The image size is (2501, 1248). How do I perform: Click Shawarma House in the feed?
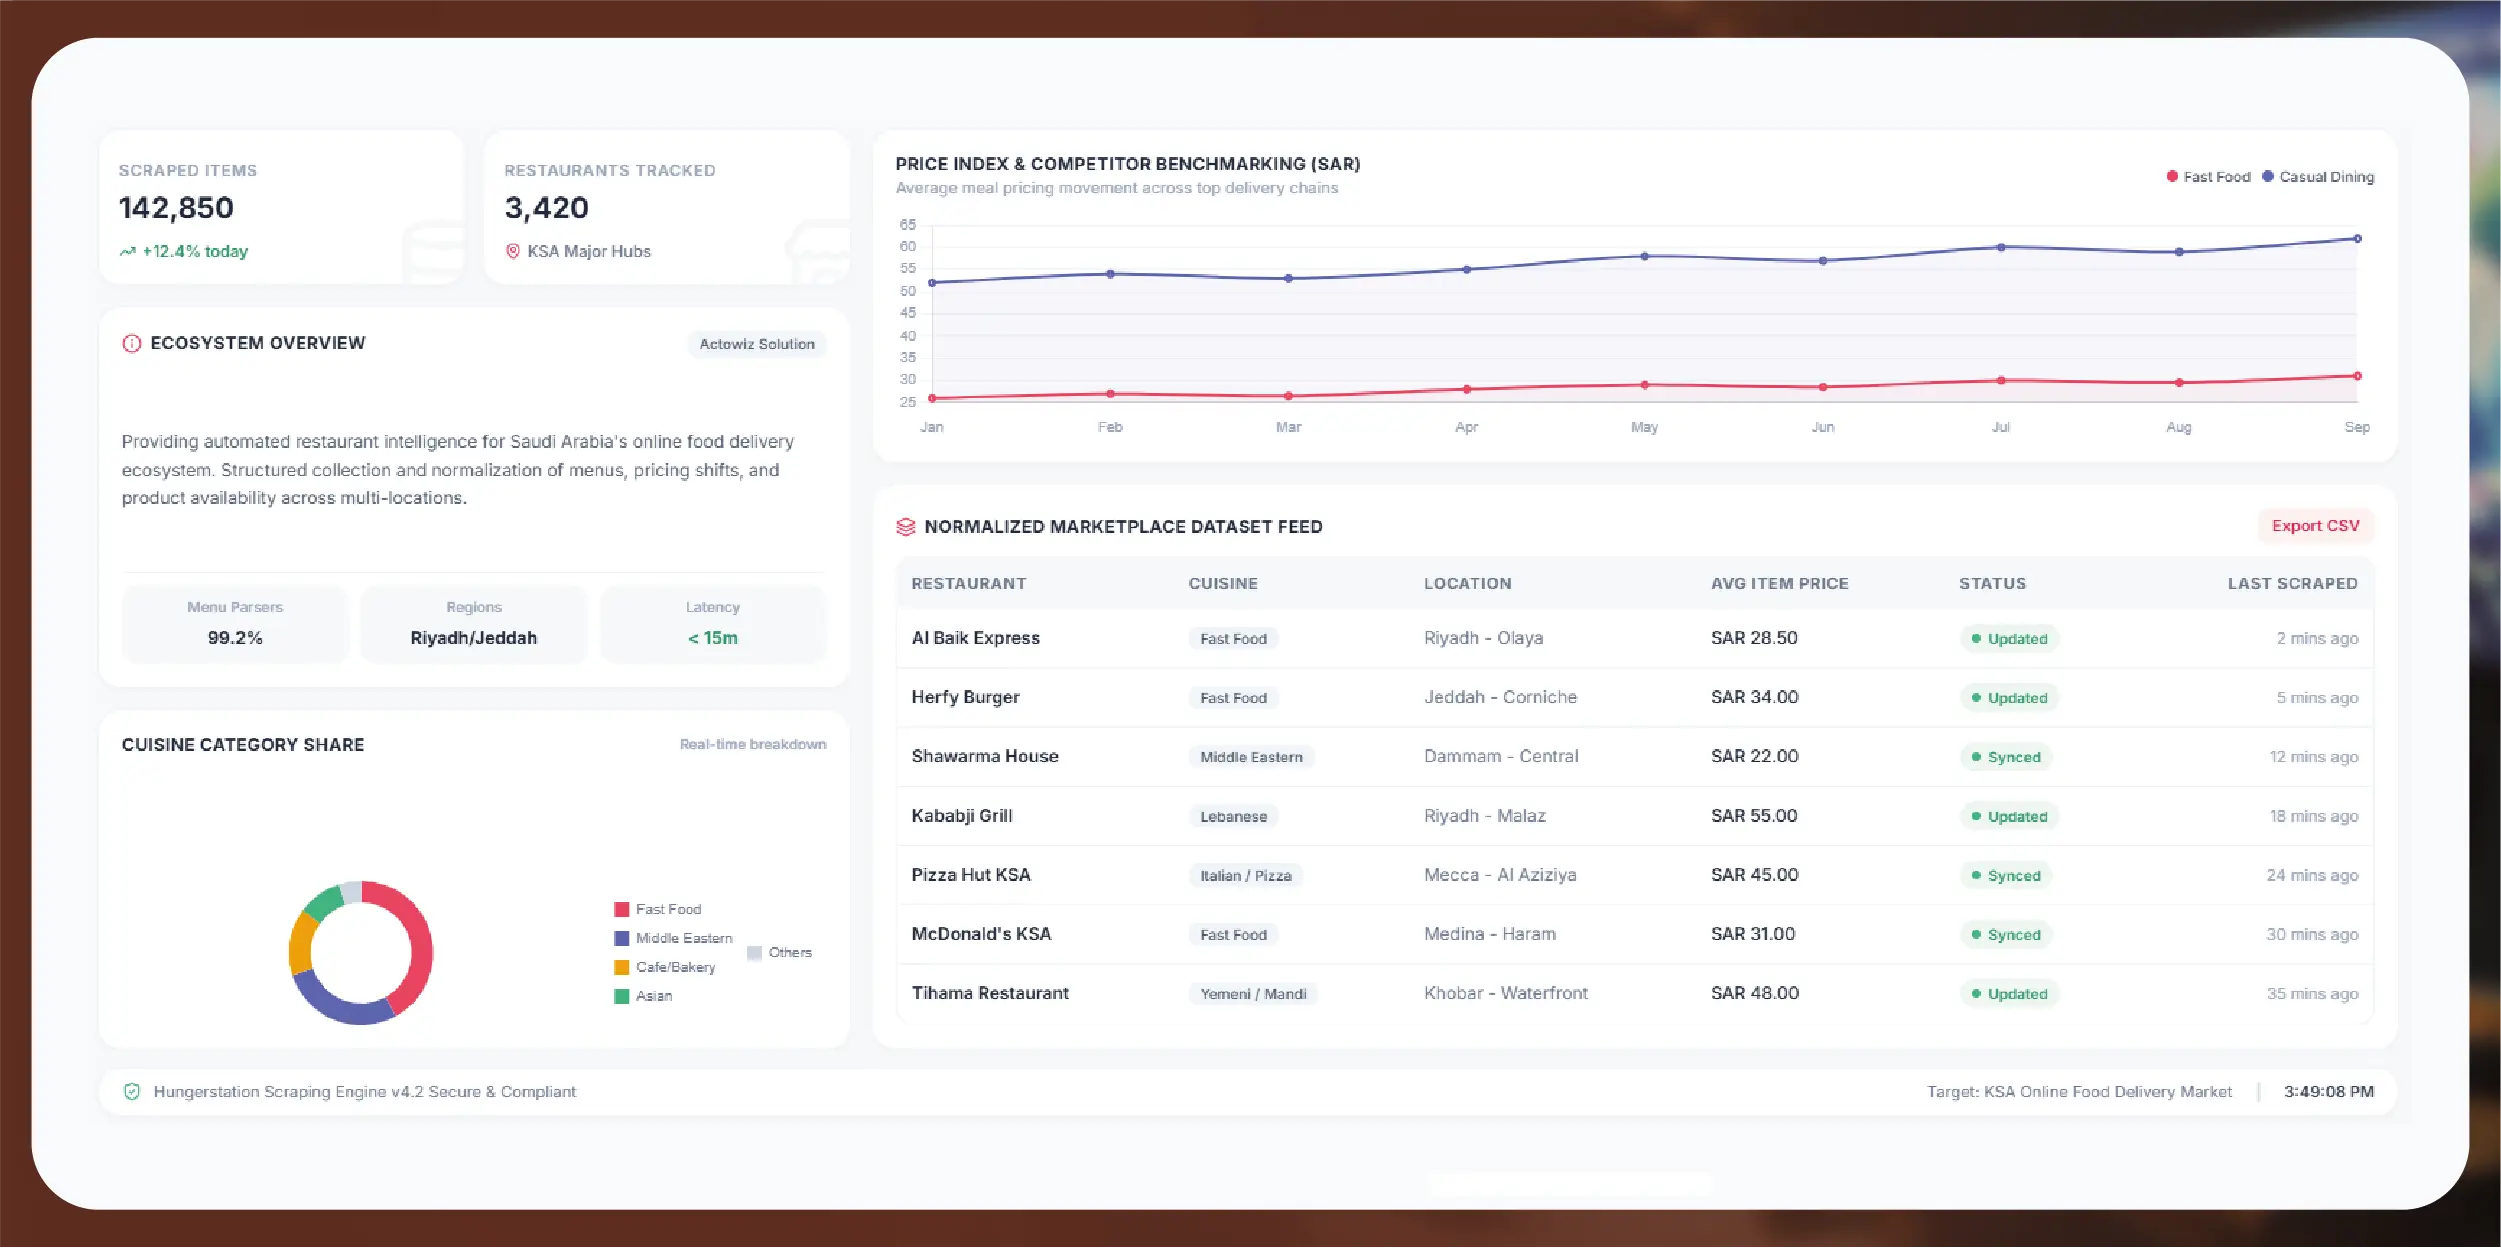(985, 756)
